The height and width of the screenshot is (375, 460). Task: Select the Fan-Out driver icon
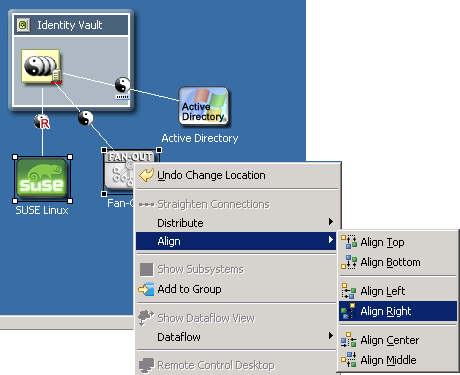120,172
